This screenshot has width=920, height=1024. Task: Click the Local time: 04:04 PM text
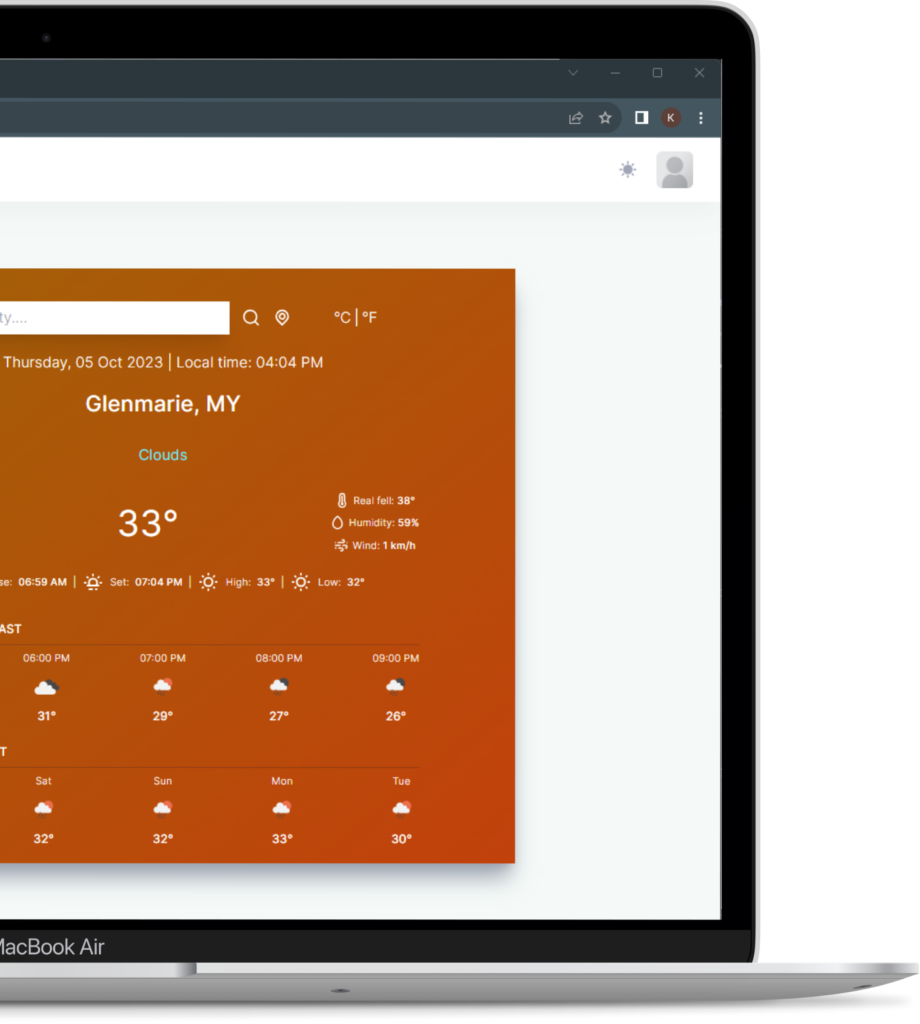pyautogui.click(x=249, y=362)
